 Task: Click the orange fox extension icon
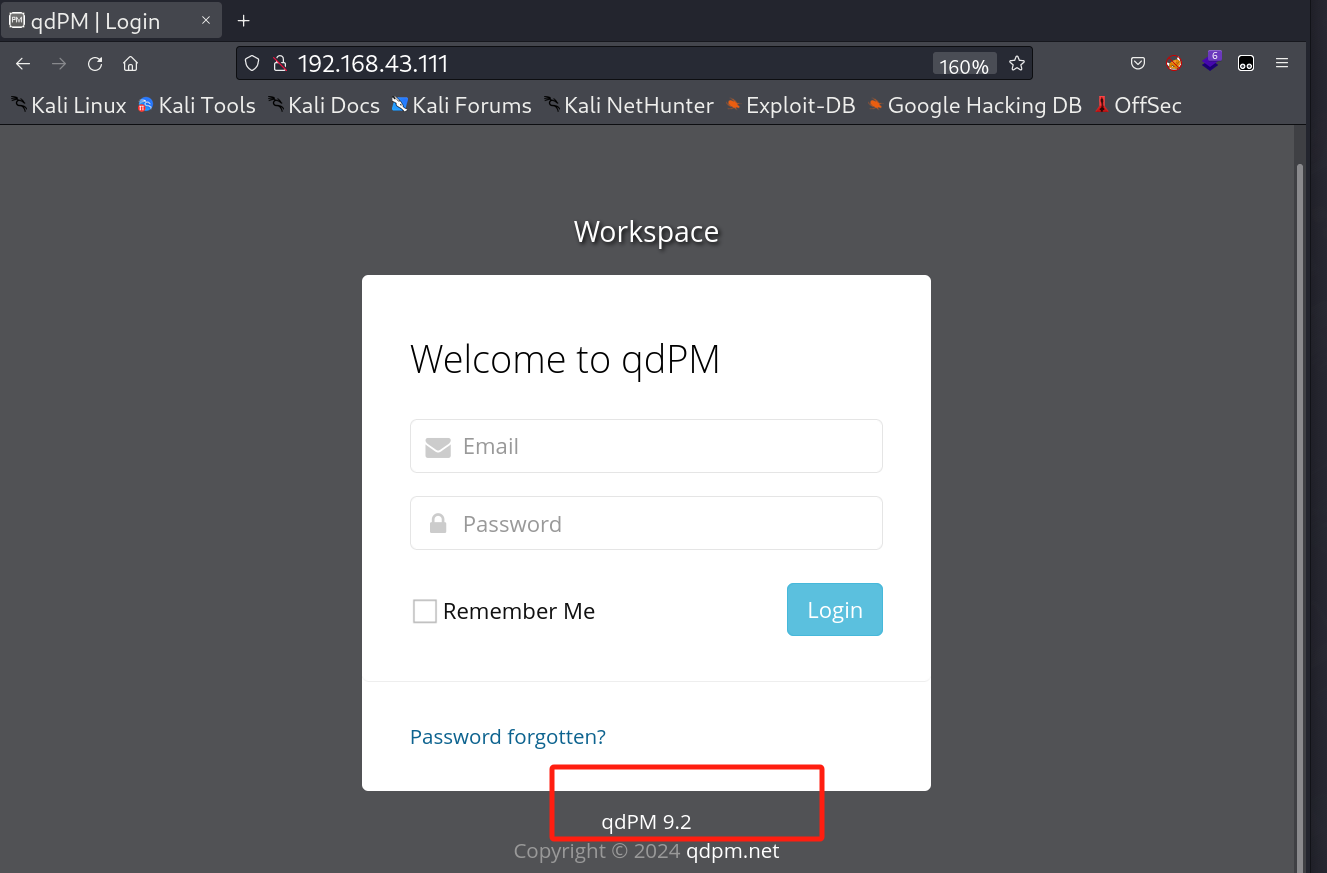(x=1174, y=64)
